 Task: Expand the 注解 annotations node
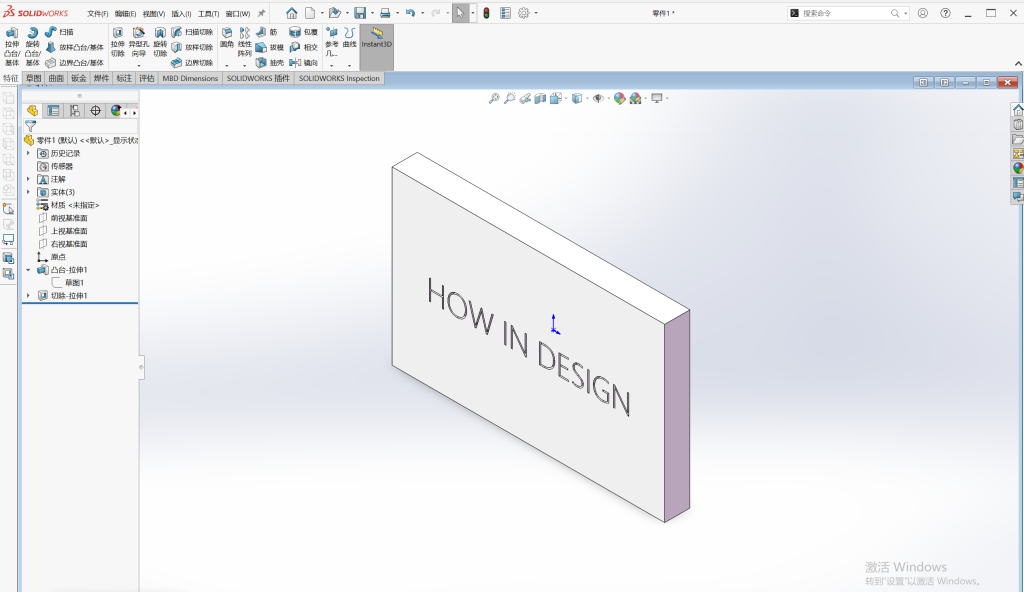pos(28,179)
